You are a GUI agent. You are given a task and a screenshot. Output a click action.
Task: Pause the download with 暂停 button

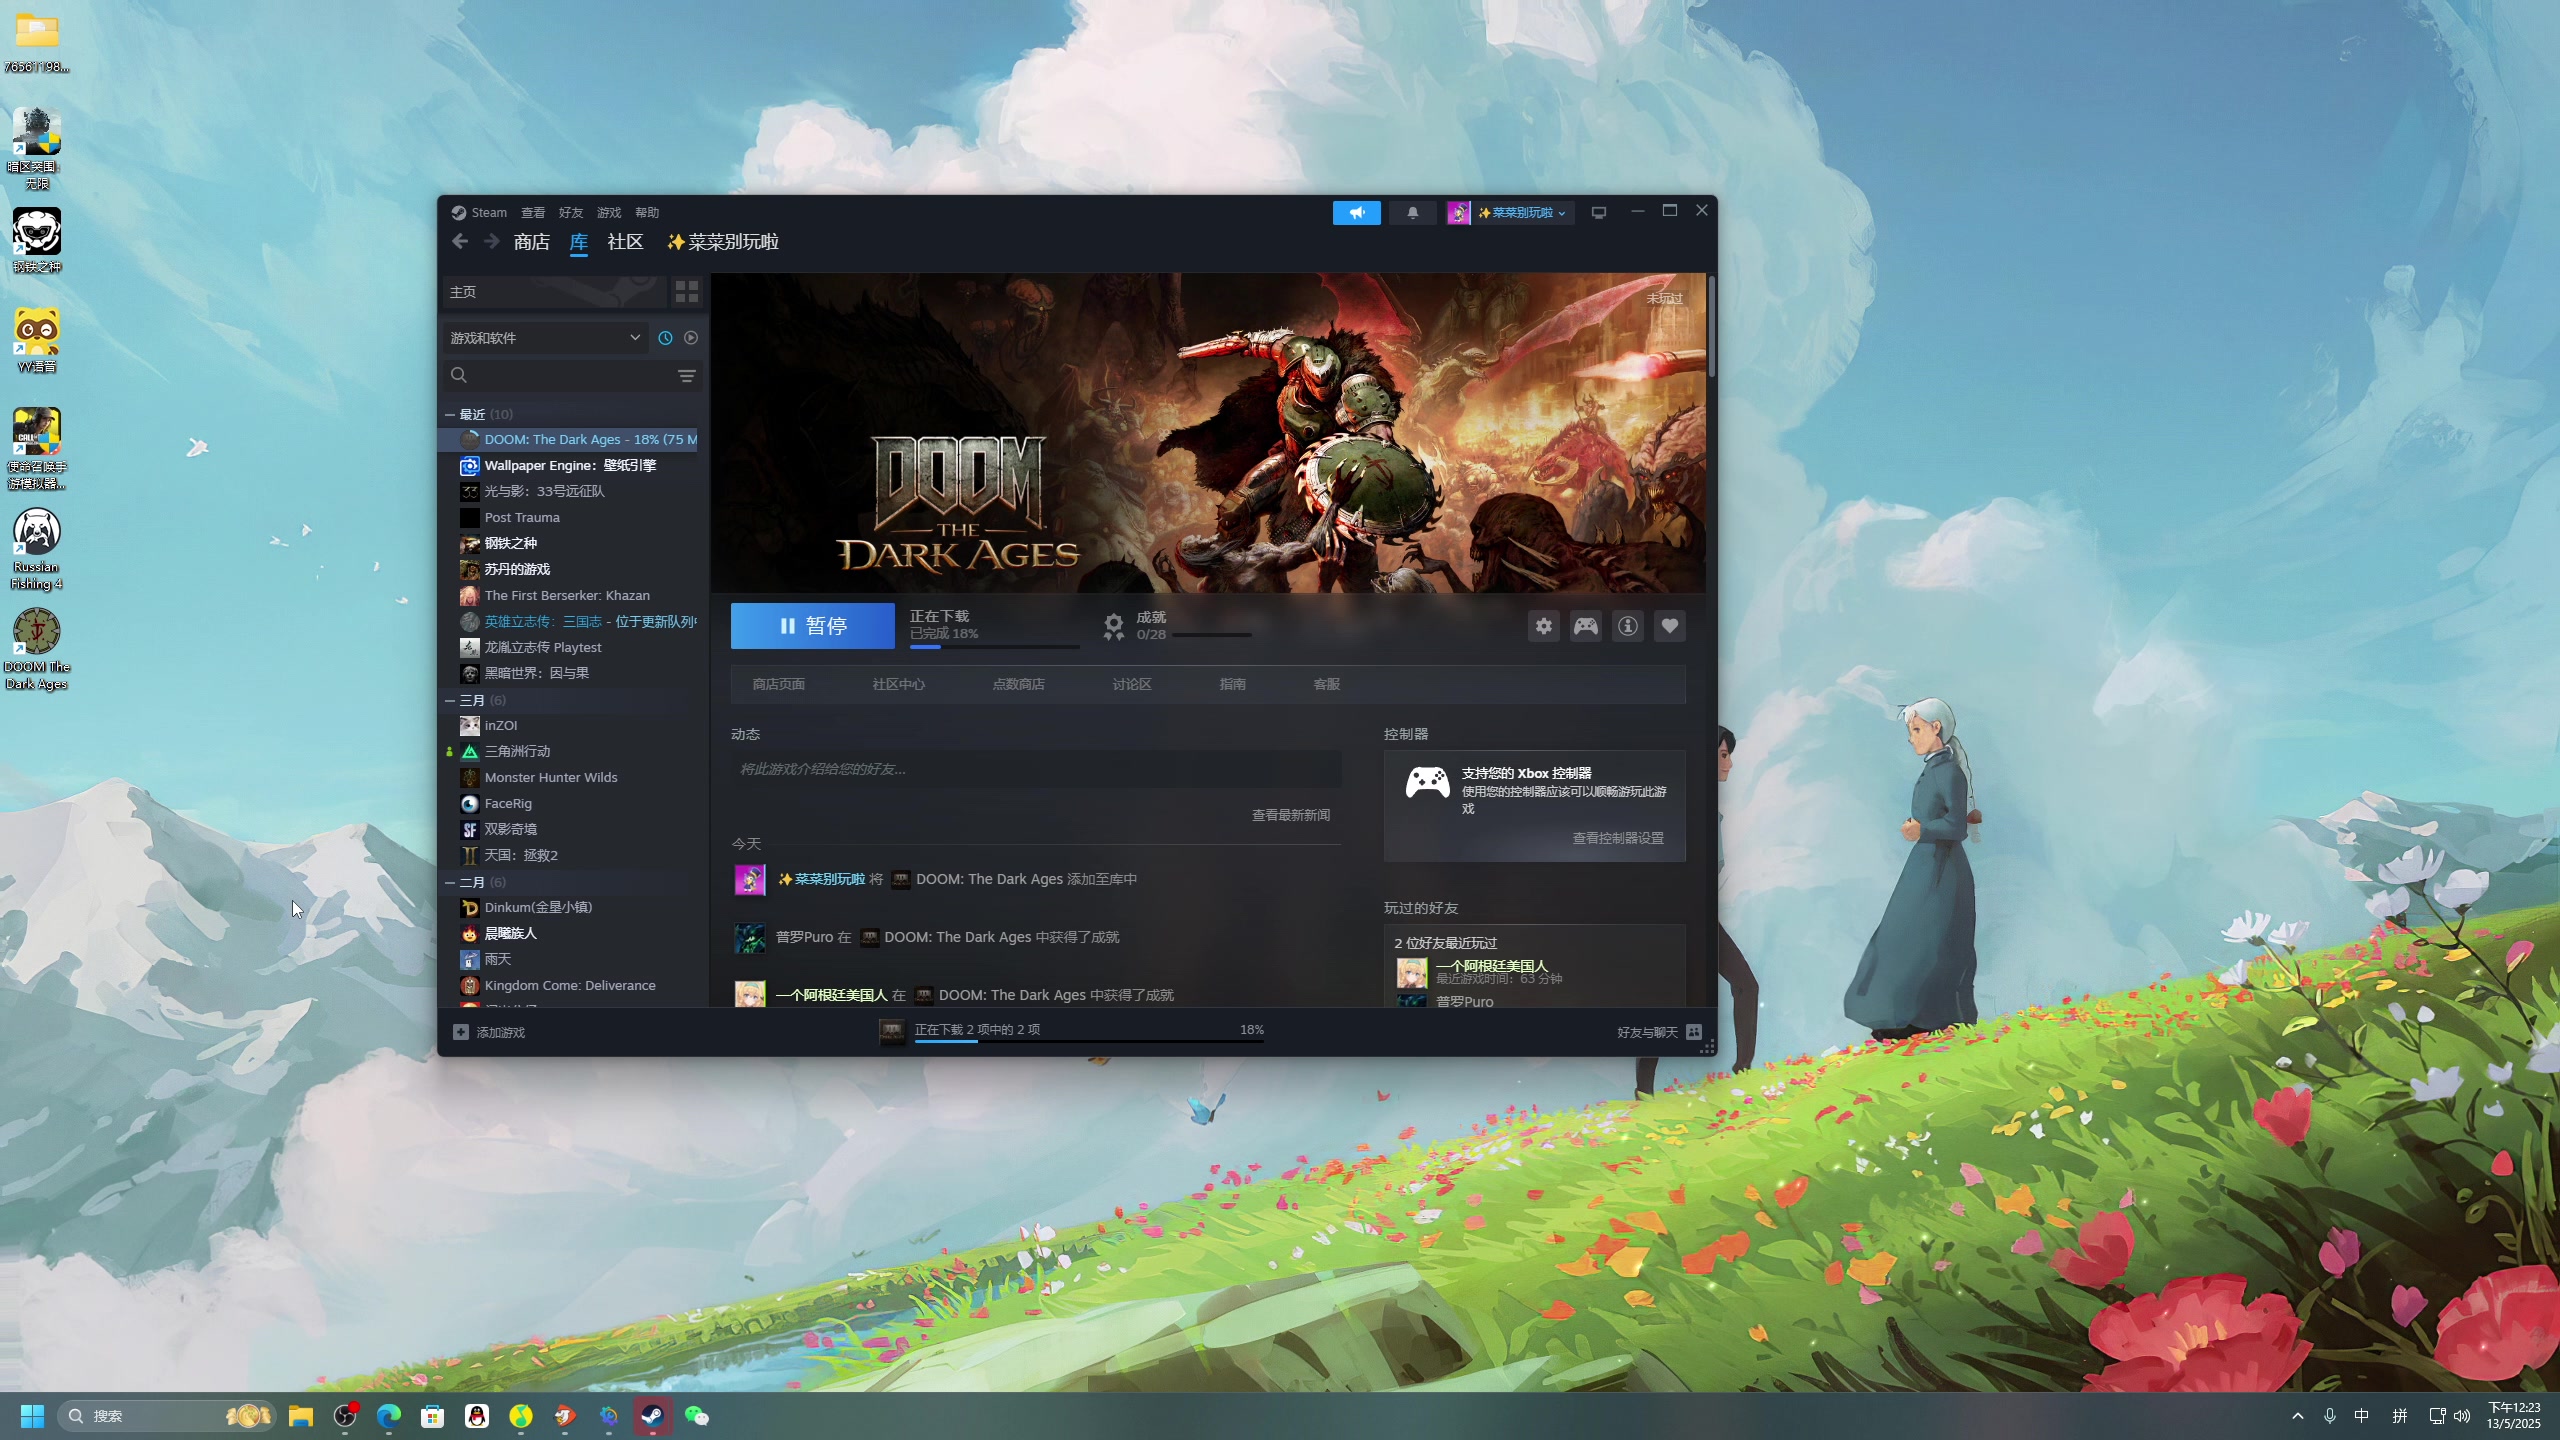click(x=813, y=626)
